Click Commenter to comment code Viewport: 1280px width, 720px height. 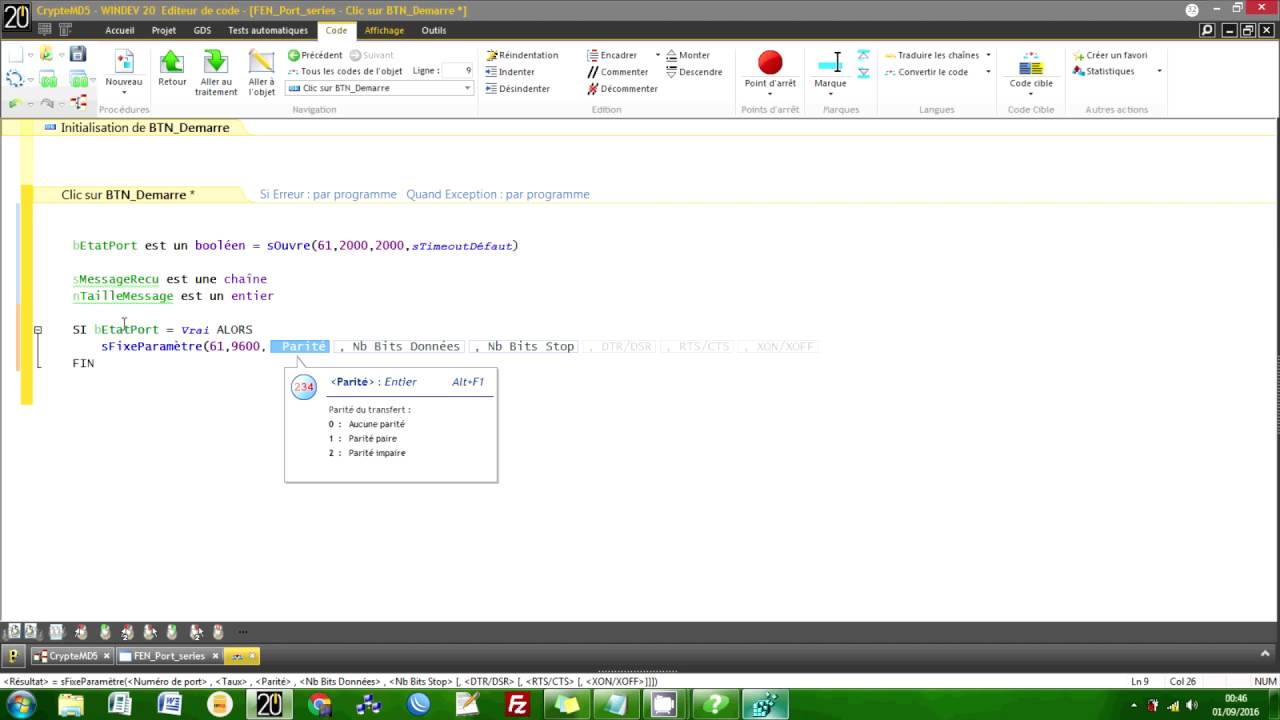[x=617, y=72]
